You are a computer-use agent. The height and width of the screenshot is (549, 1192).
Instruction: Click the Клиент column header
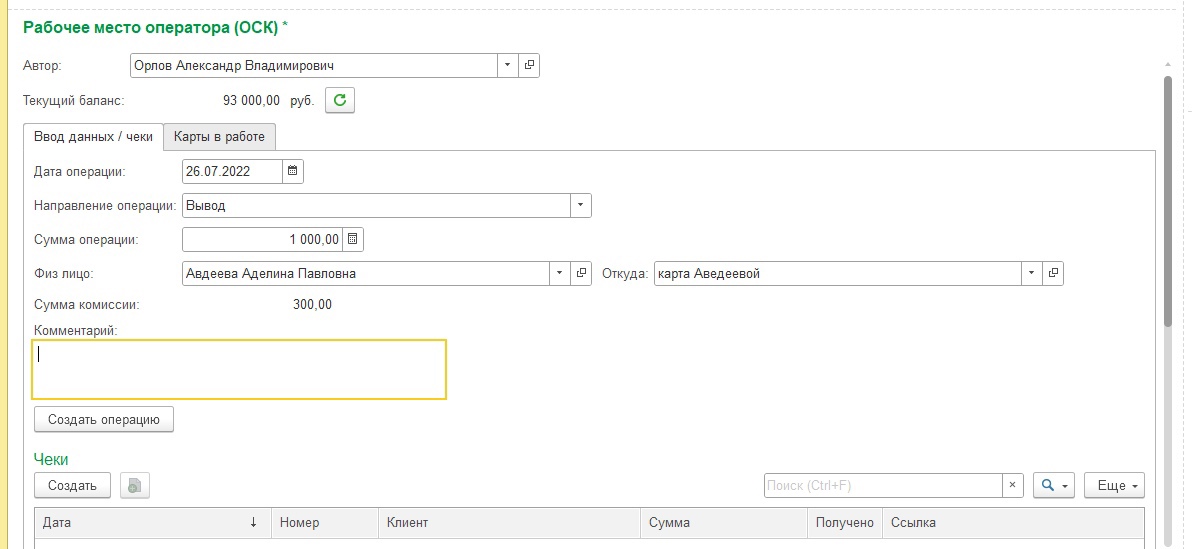click(x=509, y=522)
